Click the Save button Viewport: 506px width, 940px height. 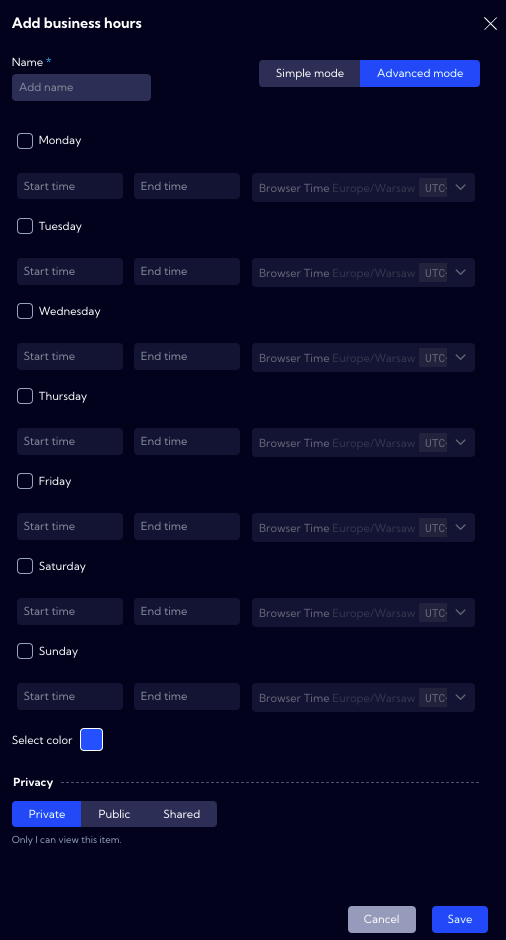point(460,919)
